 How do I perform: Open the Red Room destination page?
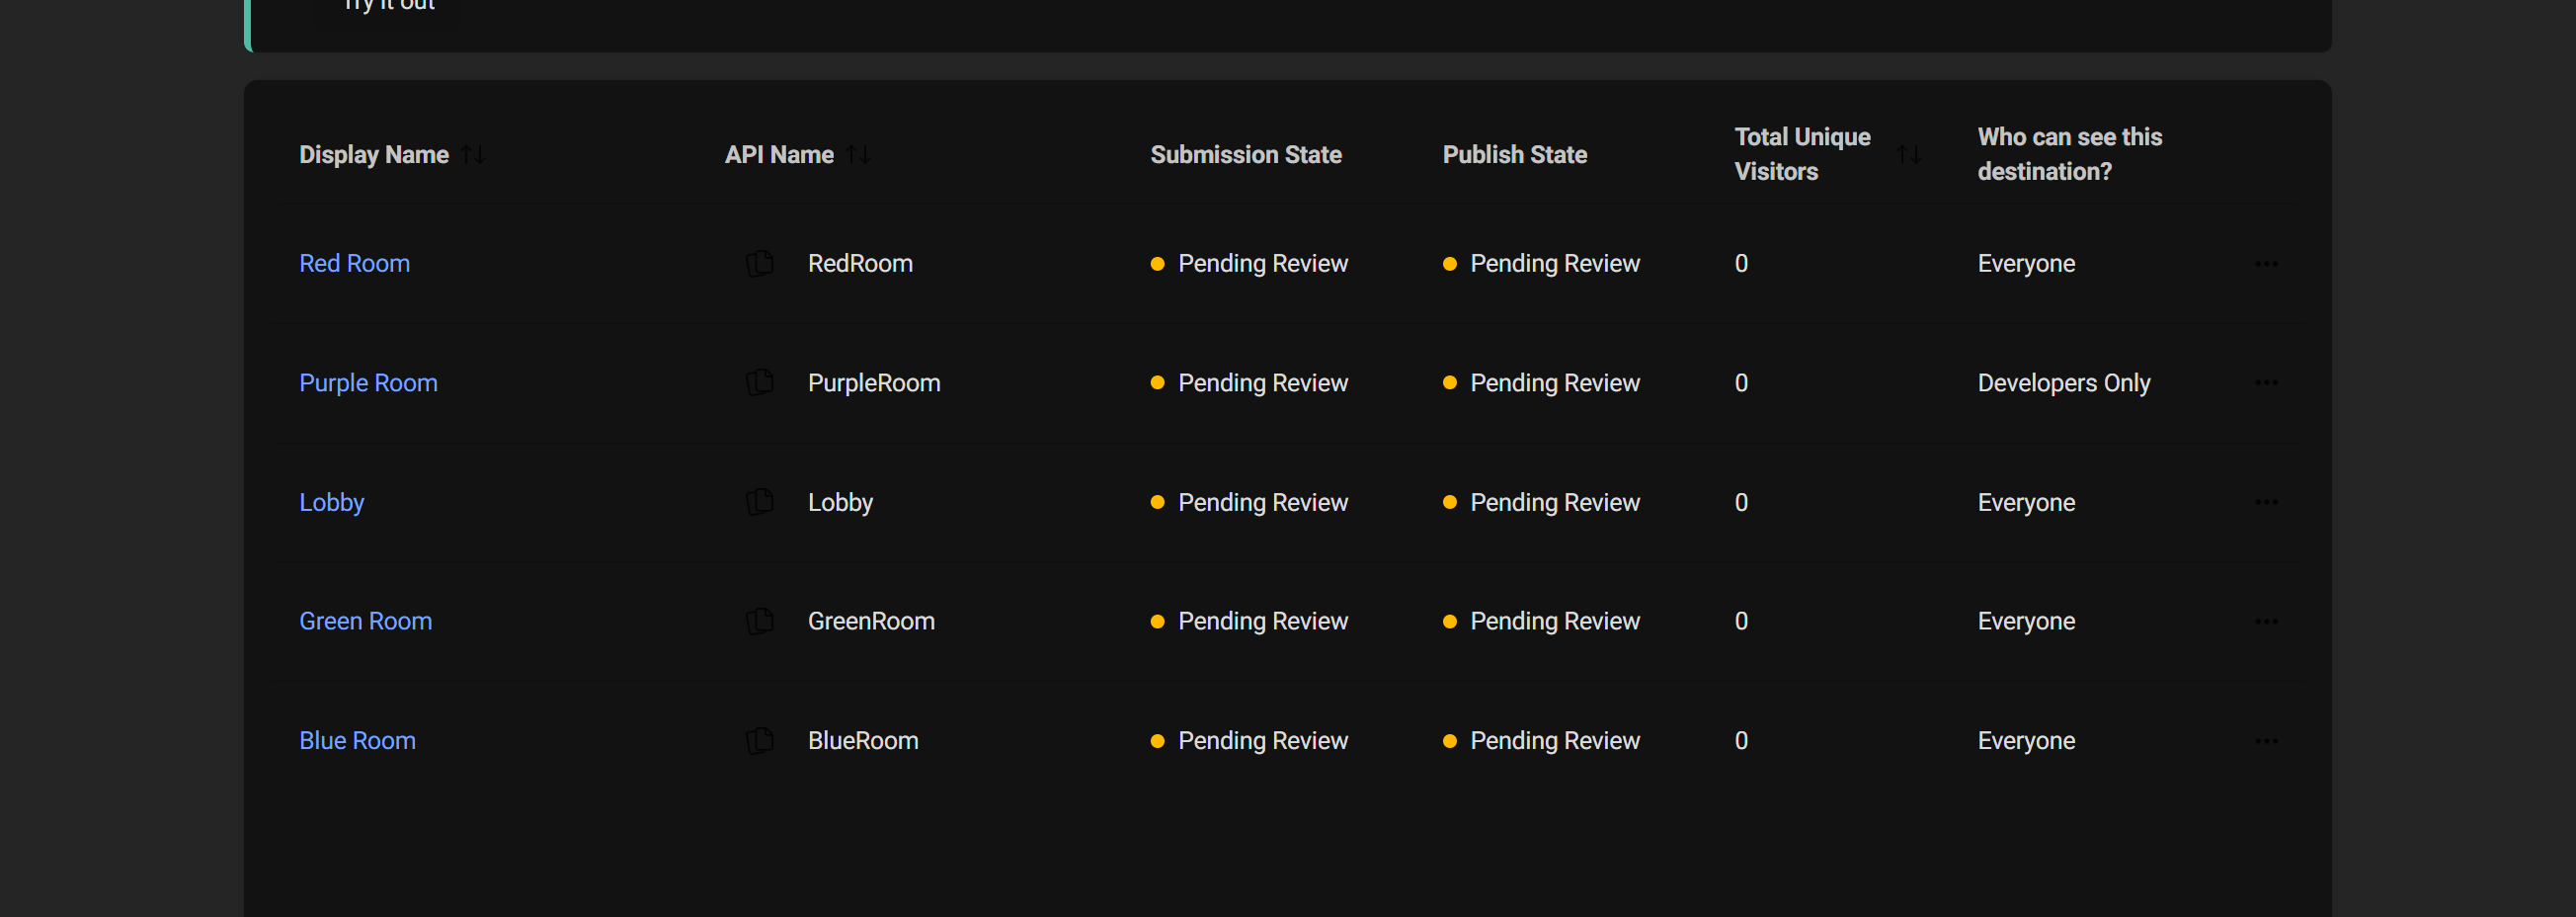click(x=354, y=263)
